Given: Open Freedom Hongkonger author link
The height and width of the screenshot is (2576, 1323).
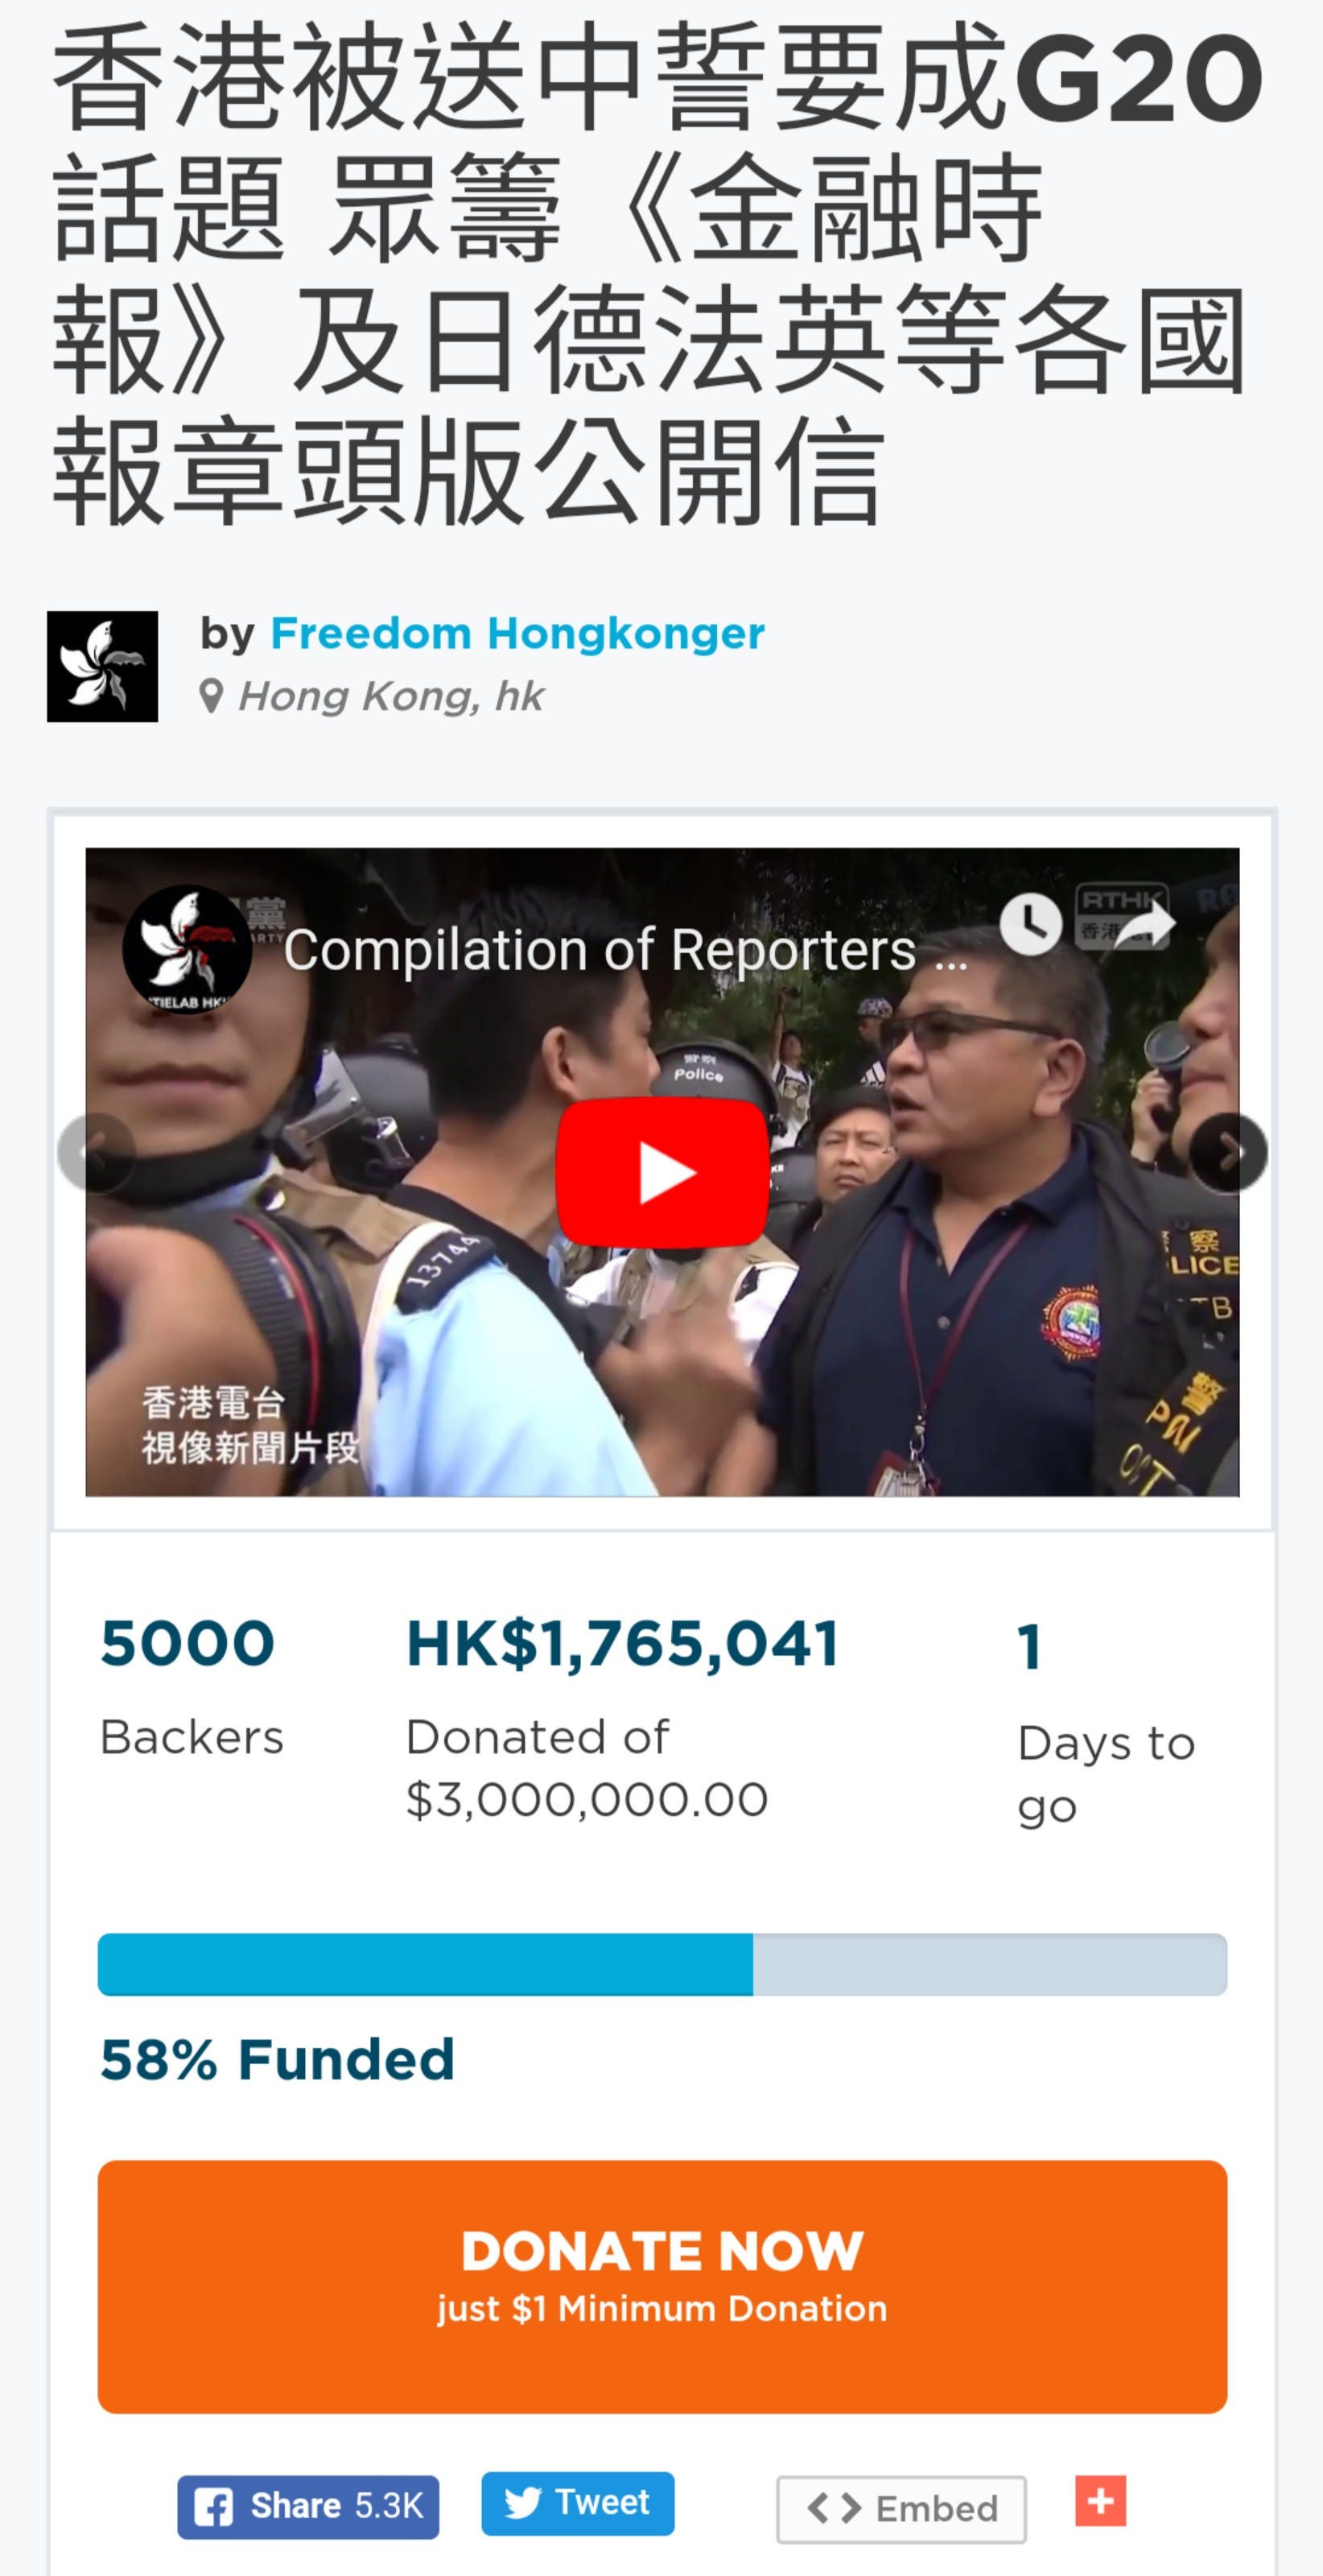Looking at the screenshot, I should (517, 634).
